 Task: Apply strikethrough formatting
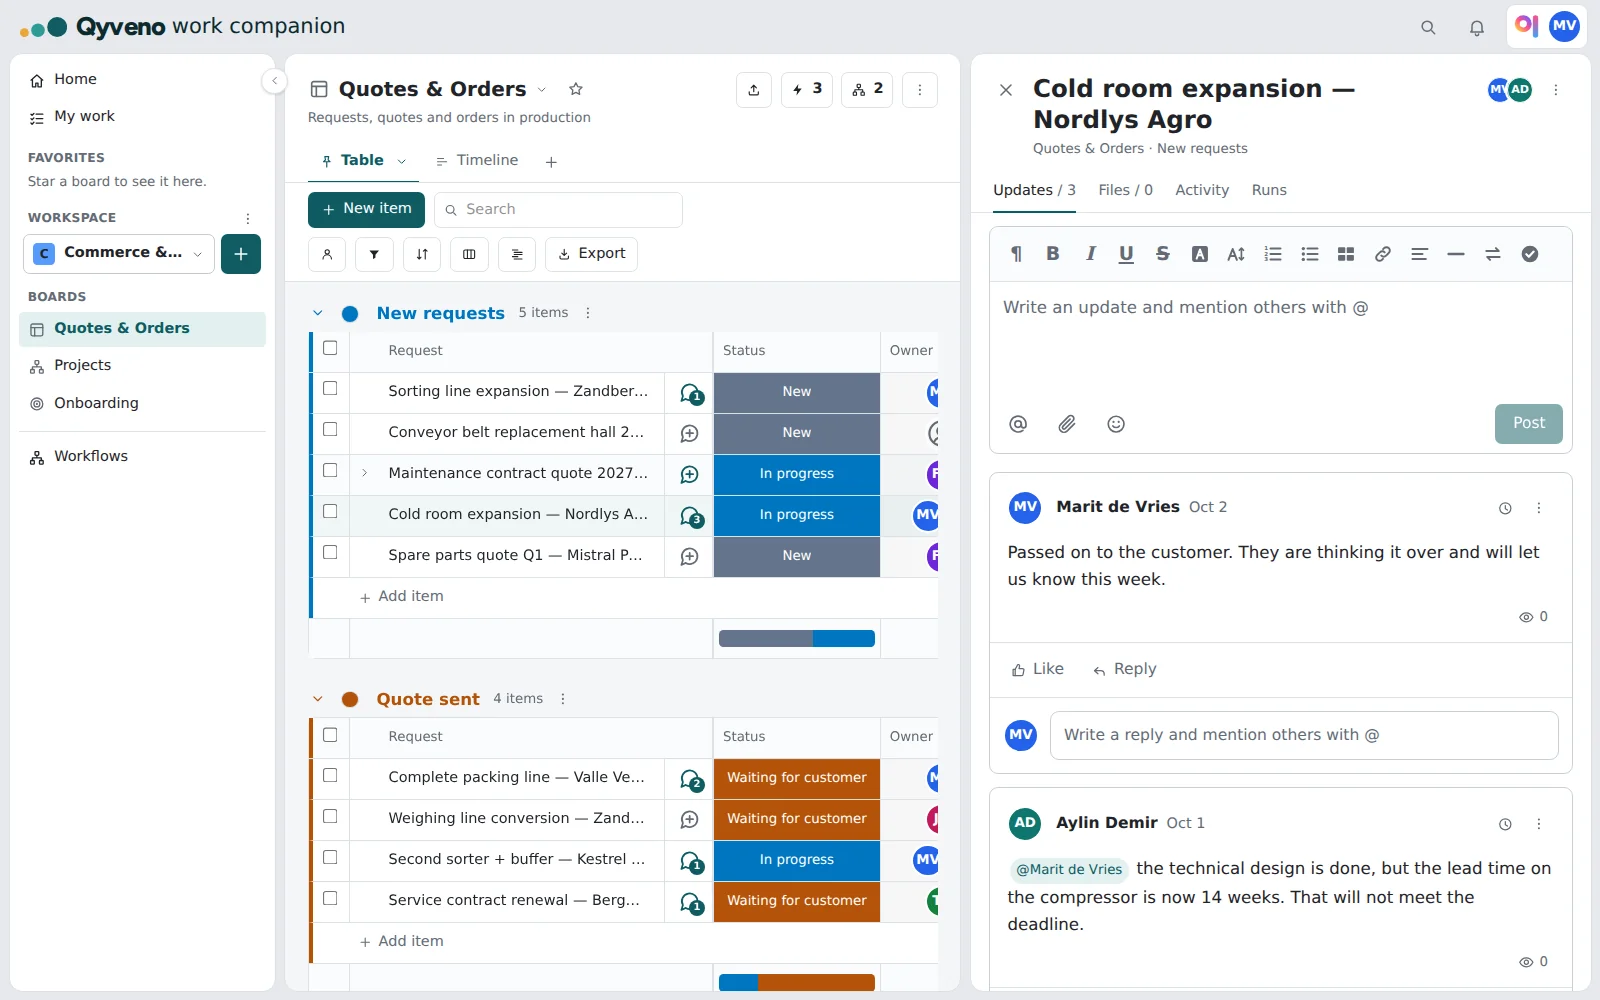click(1163, 254)
